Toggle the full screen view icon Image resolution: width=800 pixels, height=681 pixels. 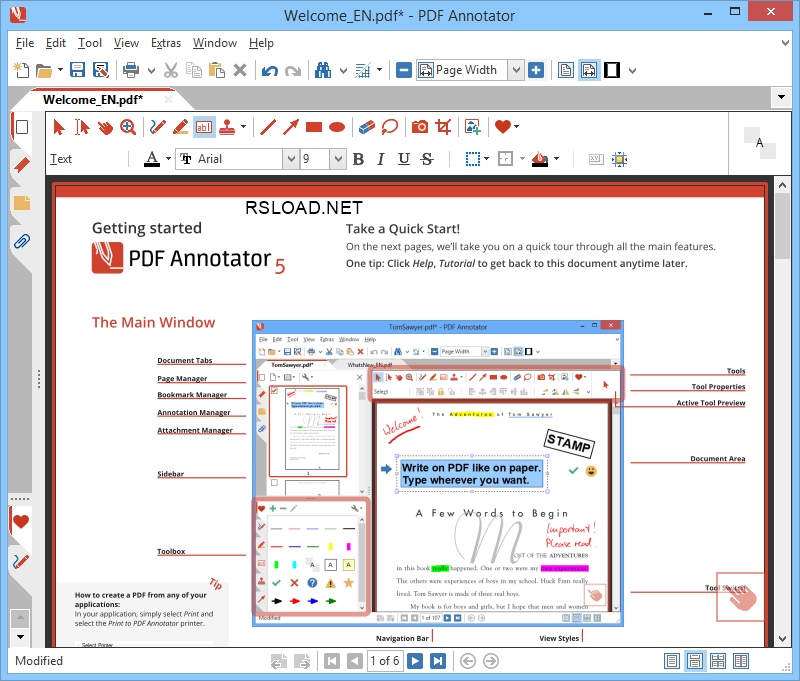[612, 70]
